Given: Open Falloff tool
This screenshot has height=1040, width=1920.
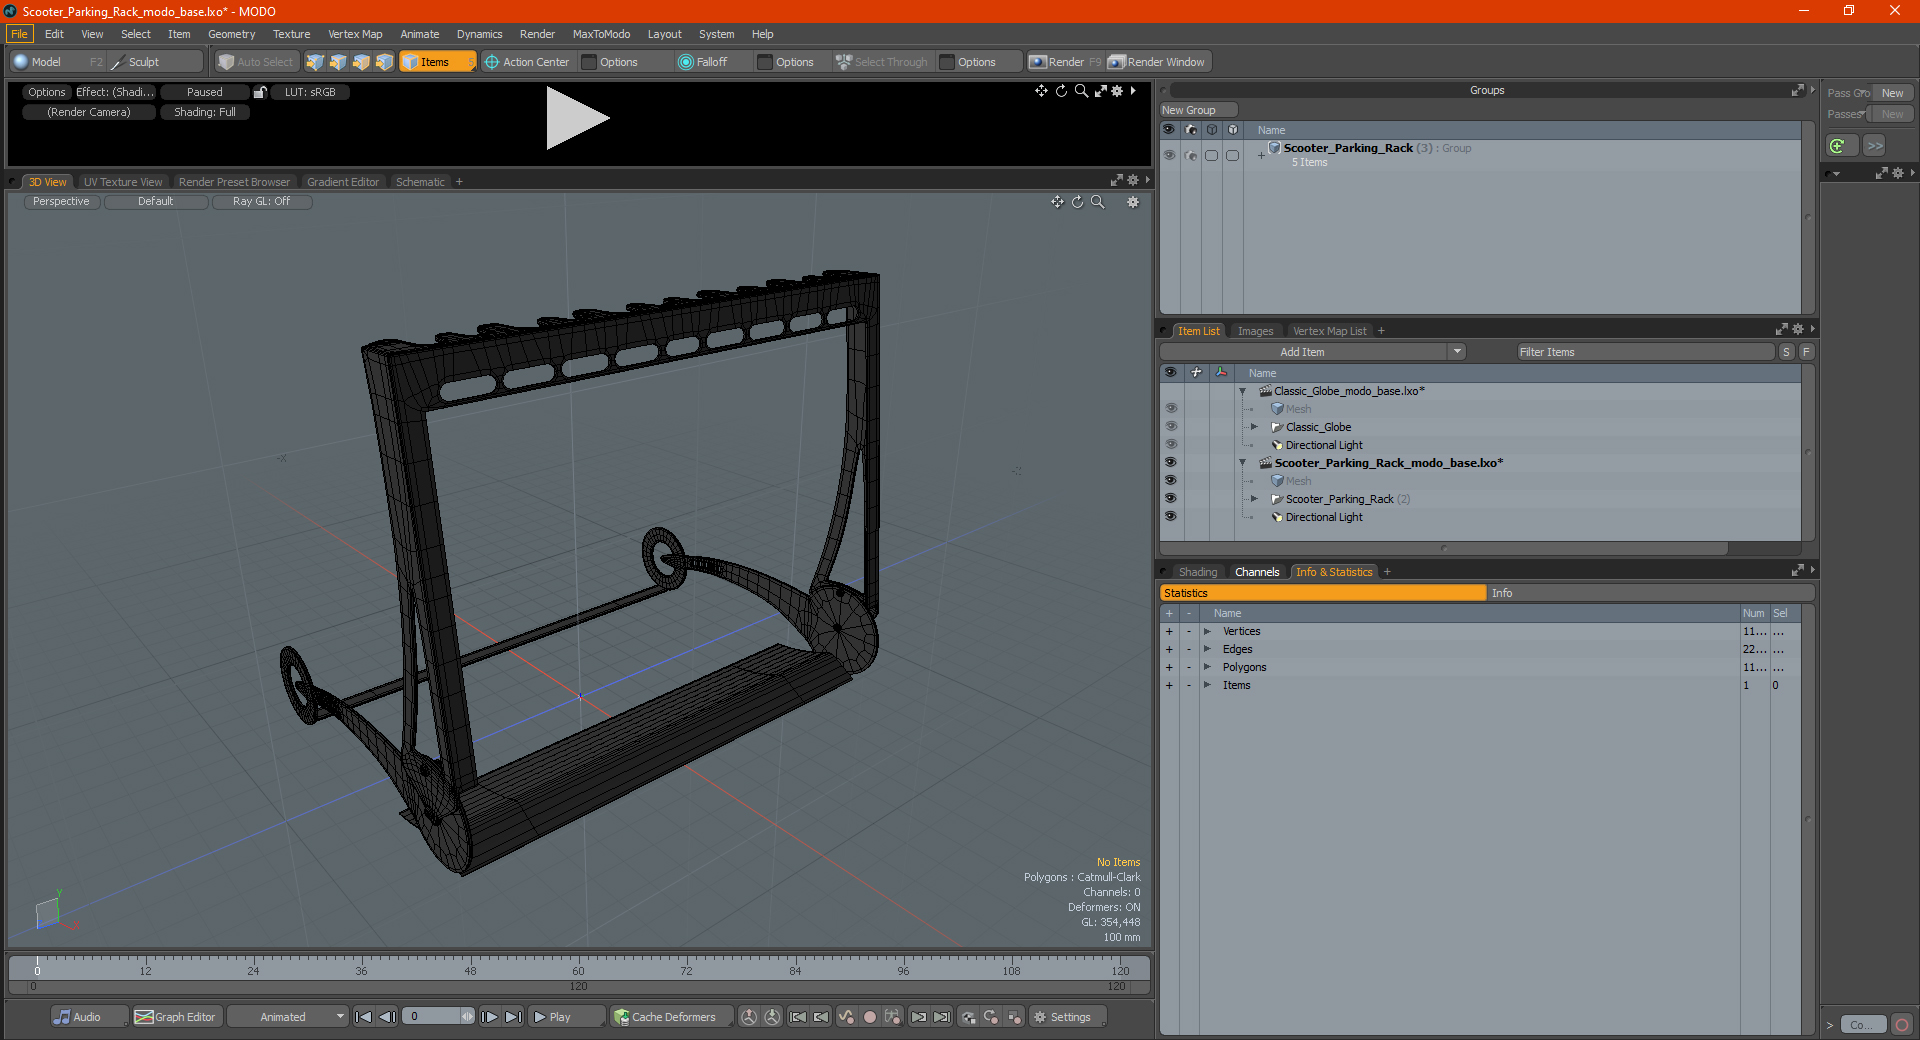Looking at the screenshot, I should (x=703, y=62).
